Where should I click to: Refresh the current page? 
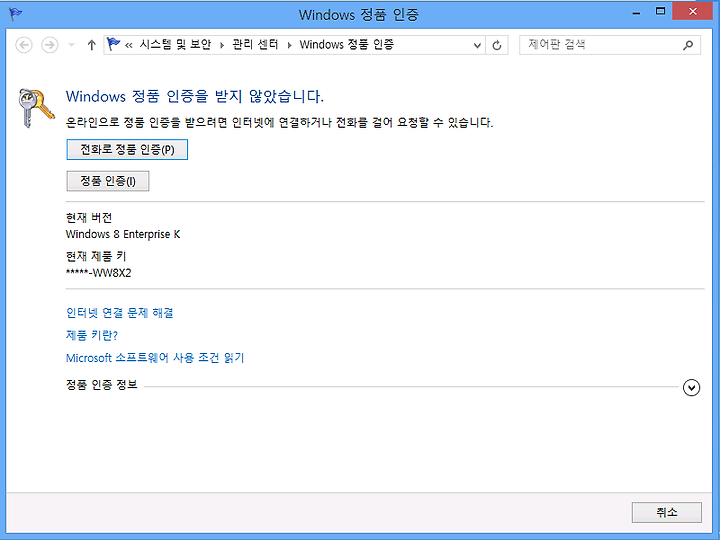(x=497, y=45)
